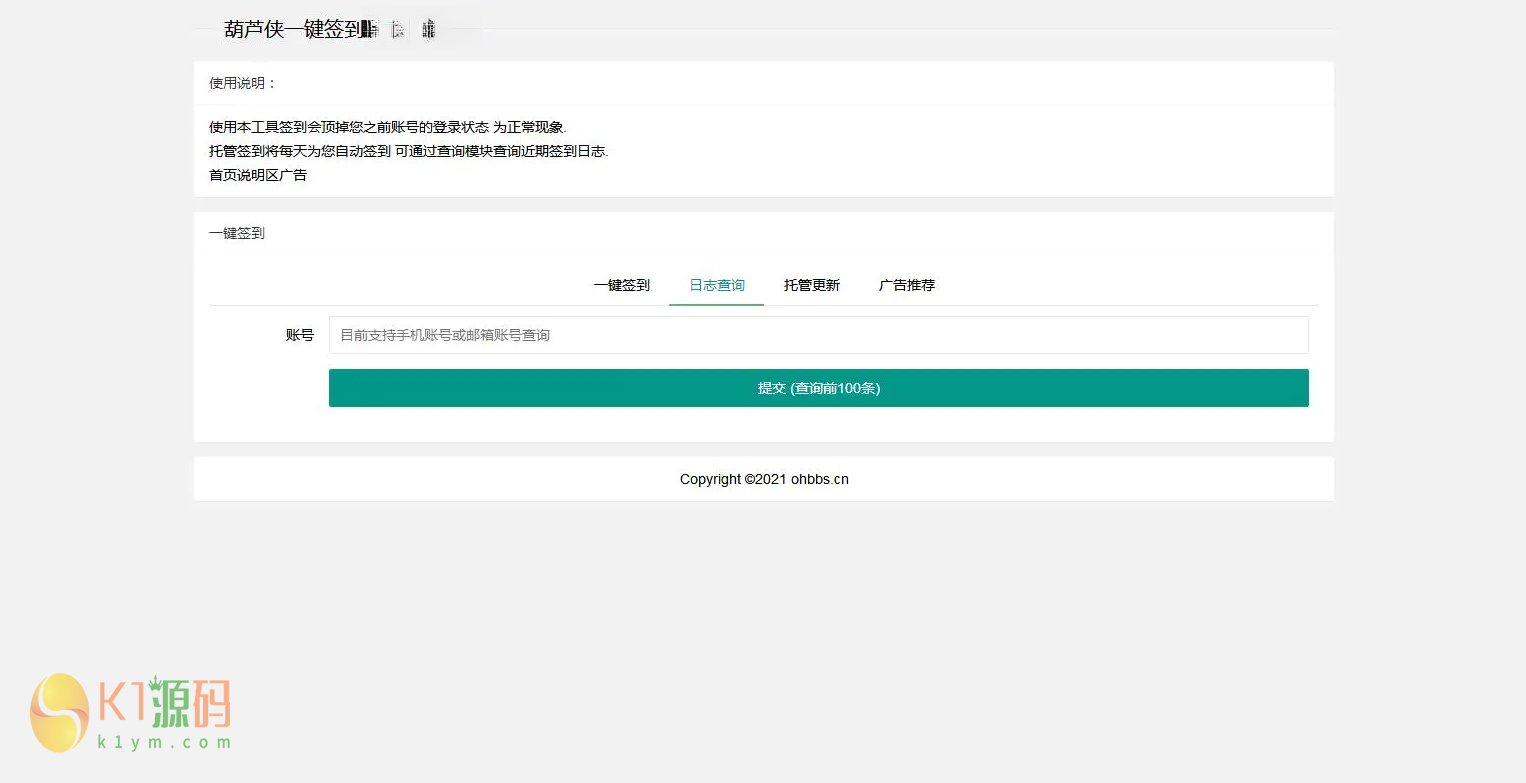Click the 首页说明区广告 ad text
This screenshot has height=783, width=1526.
click(258, 175)
